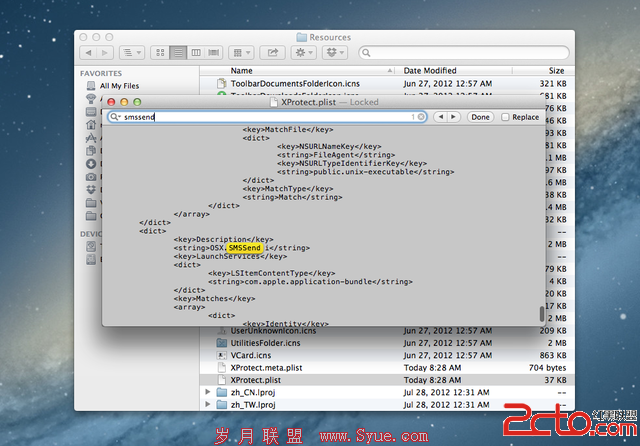Sort files by Date Modified column
This screenshot has width=640, height=446.
[x=430, y=71]
